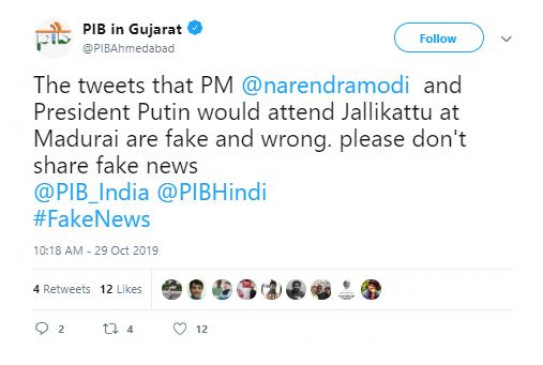The width and height of the screenshot is (543, 365).
Task: Open the first liker's avatar
Action: [172, 289]
